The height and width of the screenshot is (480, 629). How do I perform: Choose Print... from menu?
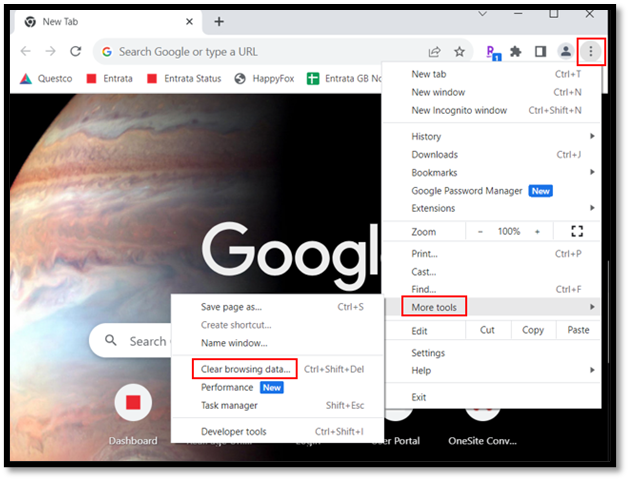491,253
